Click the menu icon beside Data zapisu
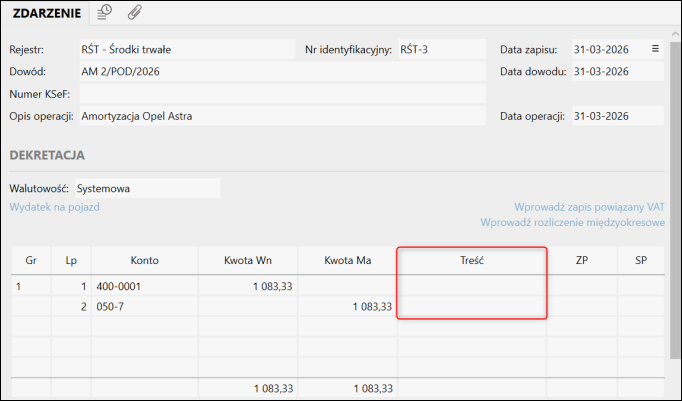 click(x=656, y=48)
